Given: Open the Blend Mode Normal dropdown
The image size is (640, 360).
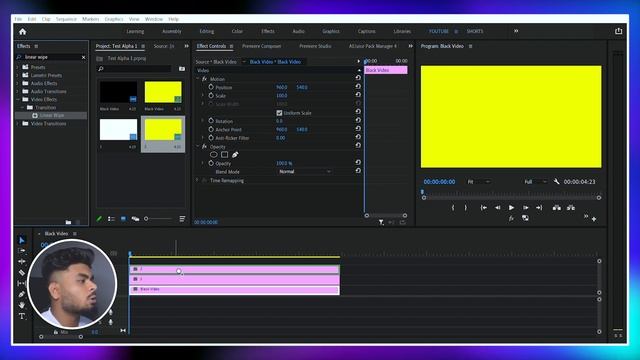Looking at the screenshot, I should (304, 171).
